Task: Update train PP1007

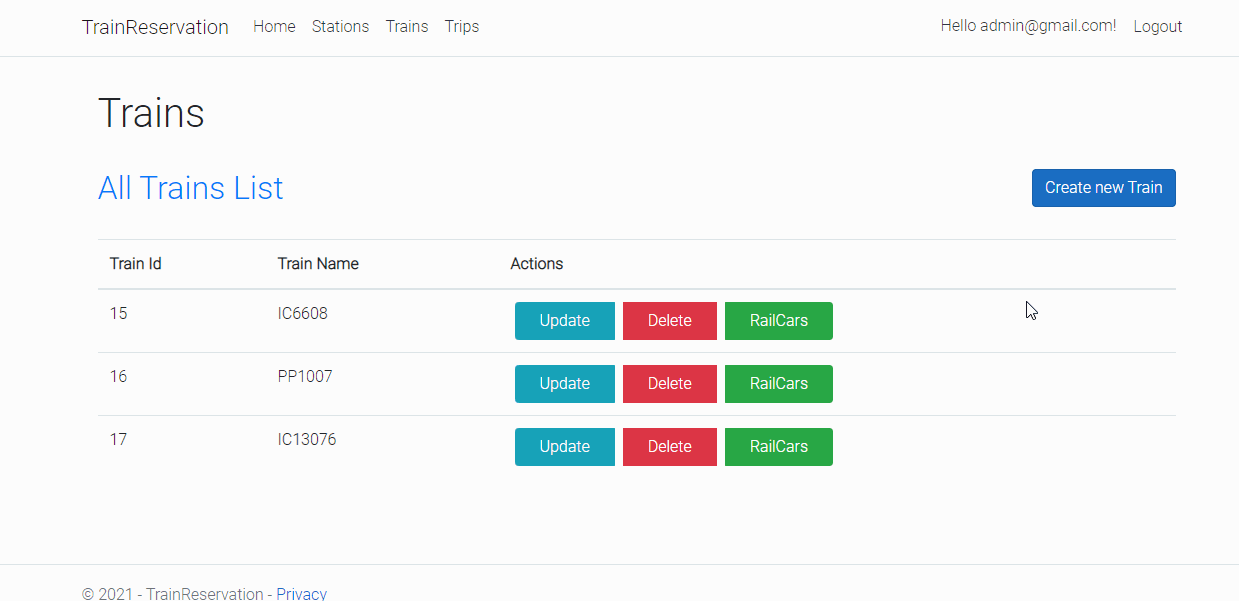Action: tap(564, 383)
